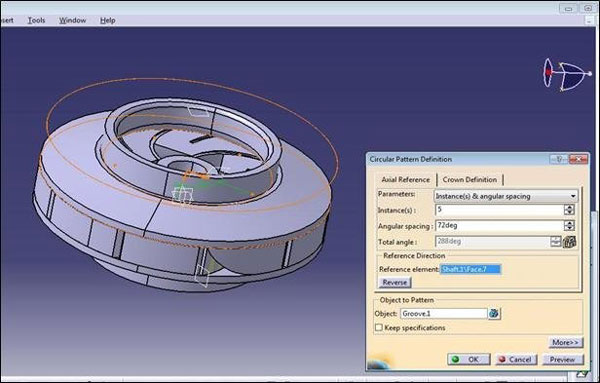Image resolution: width=600 pixels, height=383 pixels.
Task: Open the formula editor icon beside Total angle
Action: [570, 241]
